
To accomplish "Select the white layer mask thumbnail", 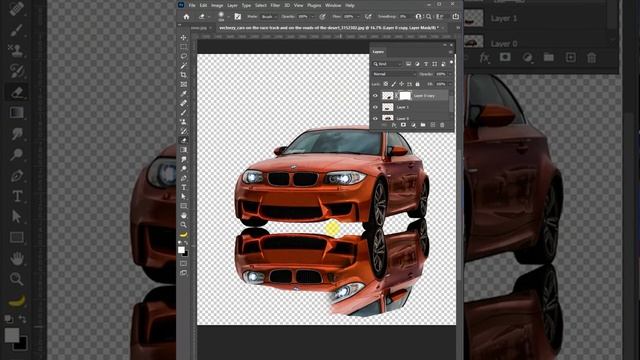I will click(x=405, y=96).
